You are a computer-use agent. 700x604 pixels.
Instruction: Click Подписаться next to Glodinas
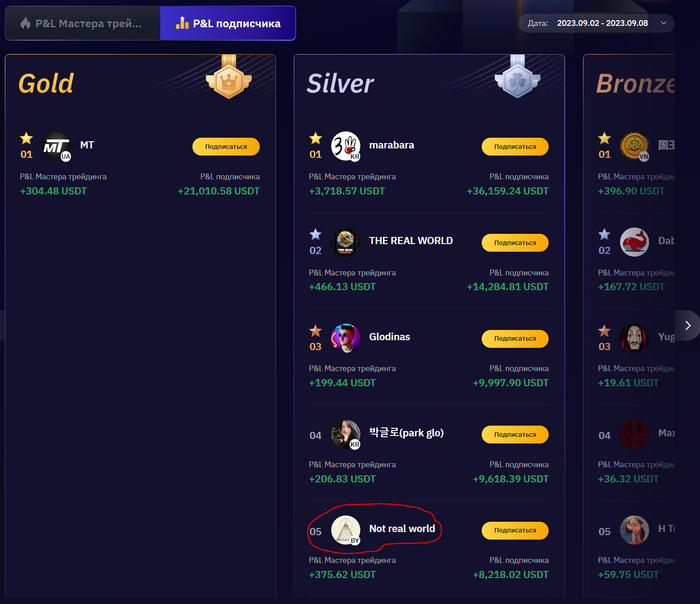[x=515, y=338]
